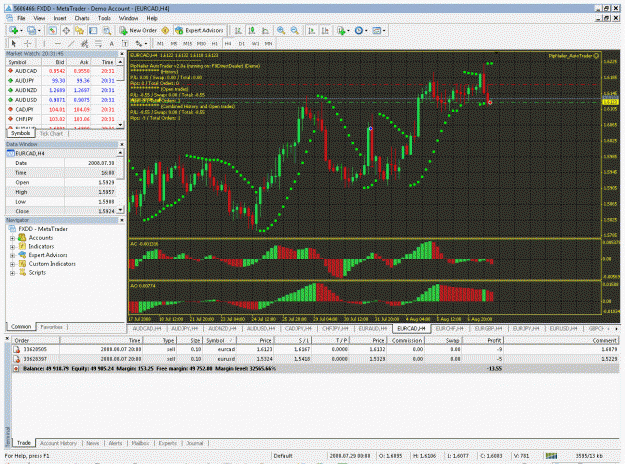The height and width of the screenshot is (464, 625).
Task: Set the timeframe to M1
Action: [160, 43]
